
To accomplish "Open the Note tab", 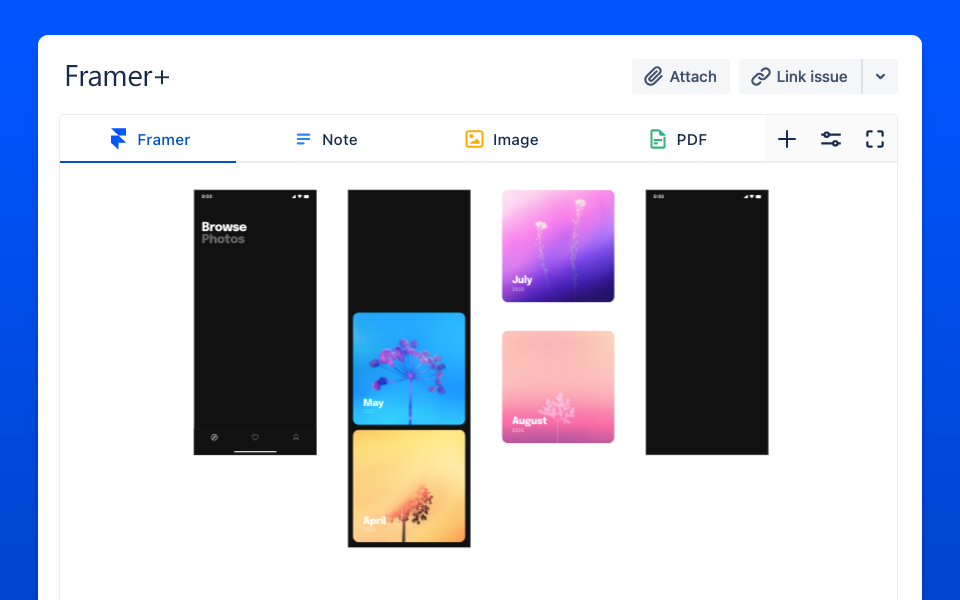I will 326,139.
